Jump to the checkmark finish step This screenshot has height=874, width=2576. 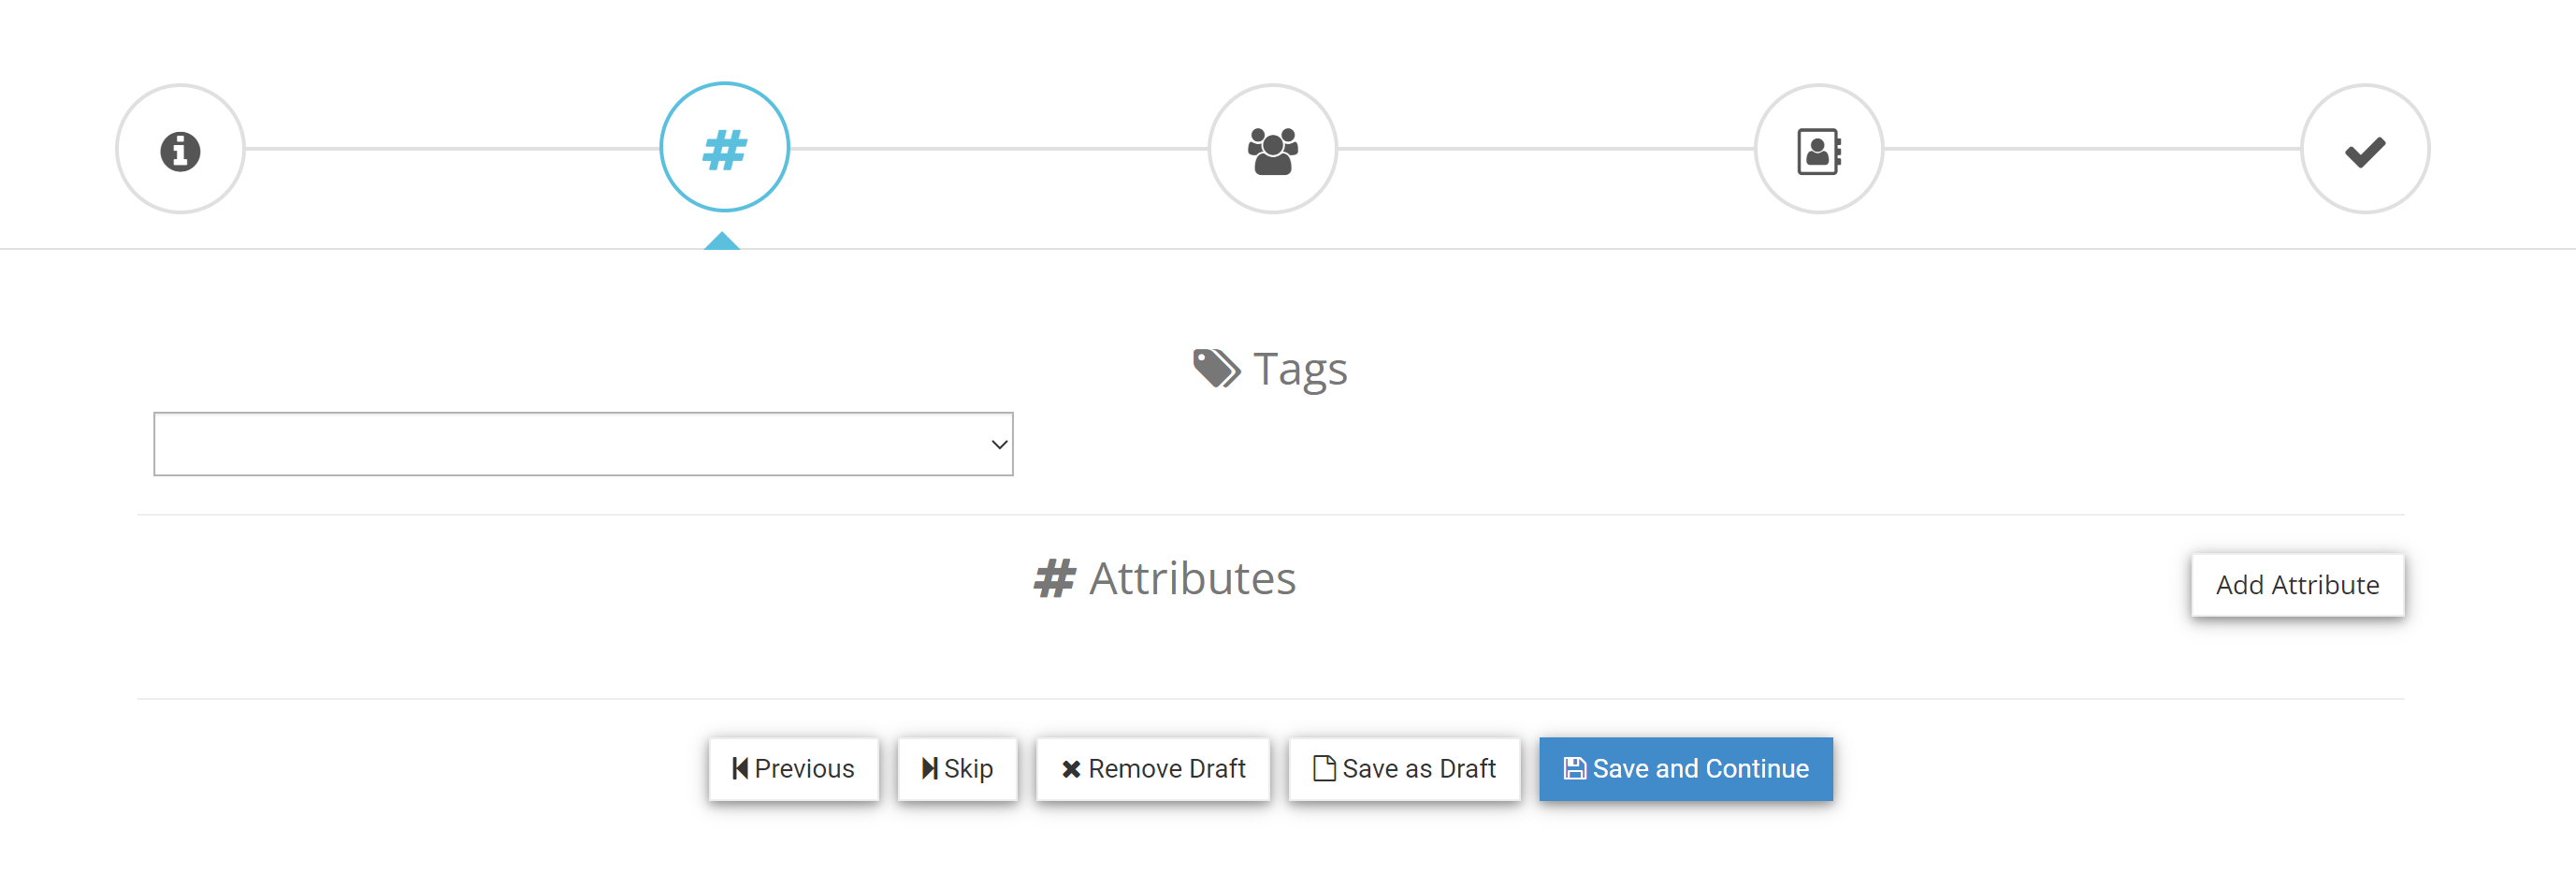pyautogui.click(x=2365, y=149)
